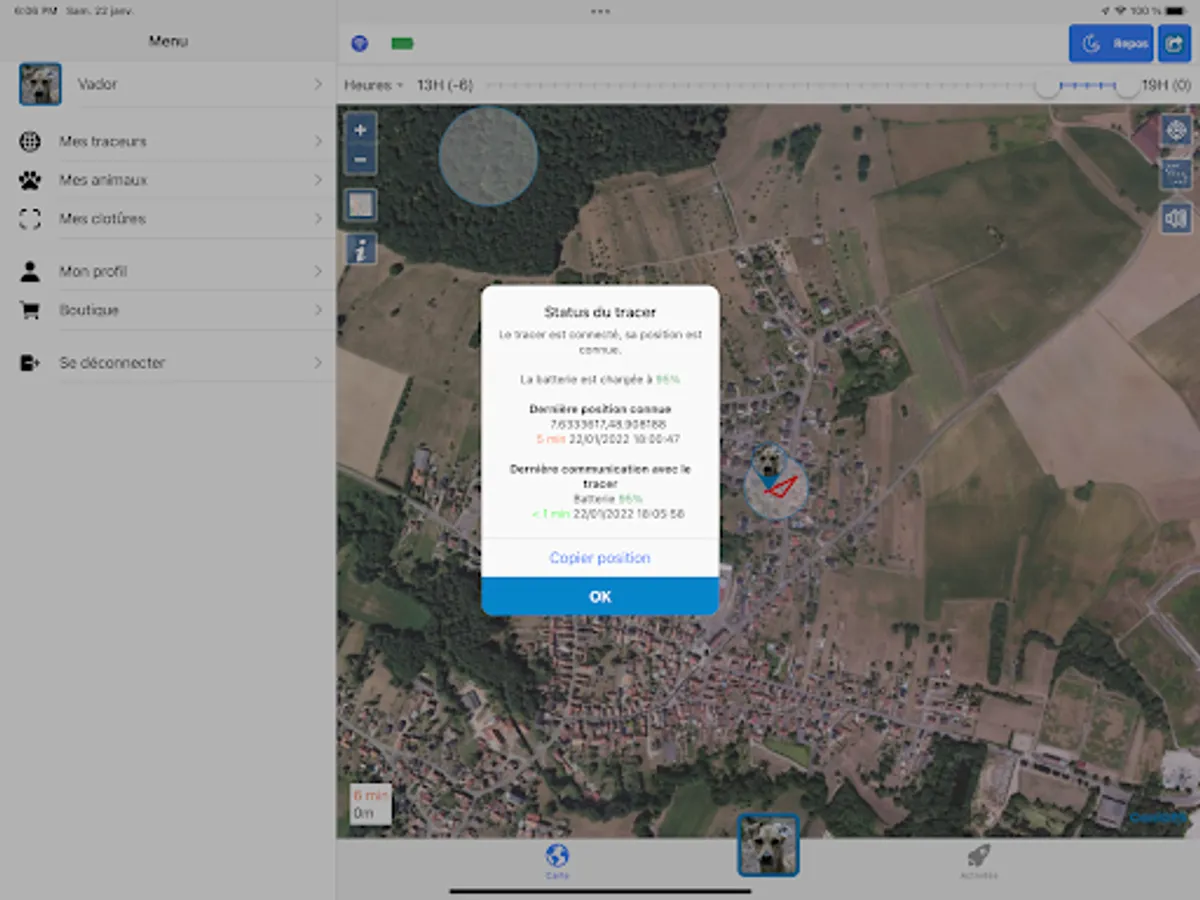Click the 13H (-6) start time label

click(444, 85)
